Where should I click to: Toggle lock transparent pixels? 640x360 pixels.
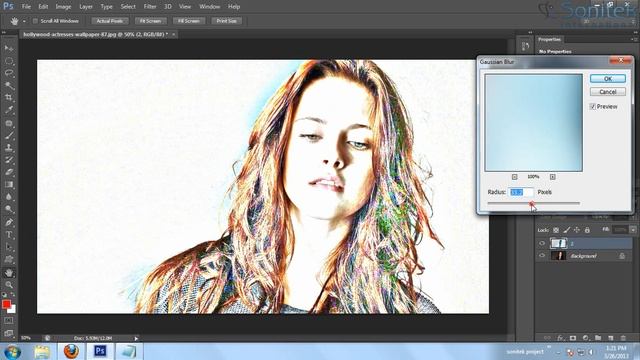556,230
